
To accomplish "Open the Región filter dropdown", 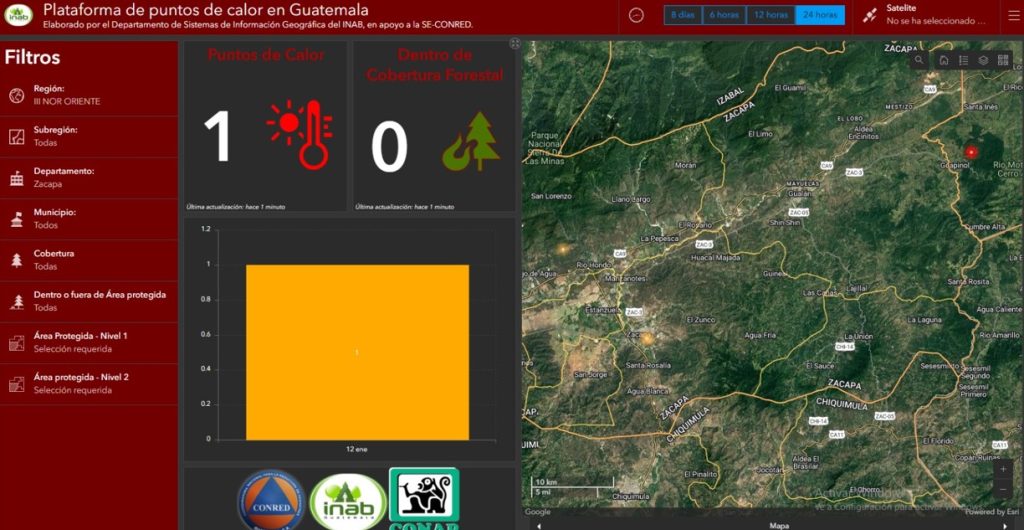I will [90, 95].
